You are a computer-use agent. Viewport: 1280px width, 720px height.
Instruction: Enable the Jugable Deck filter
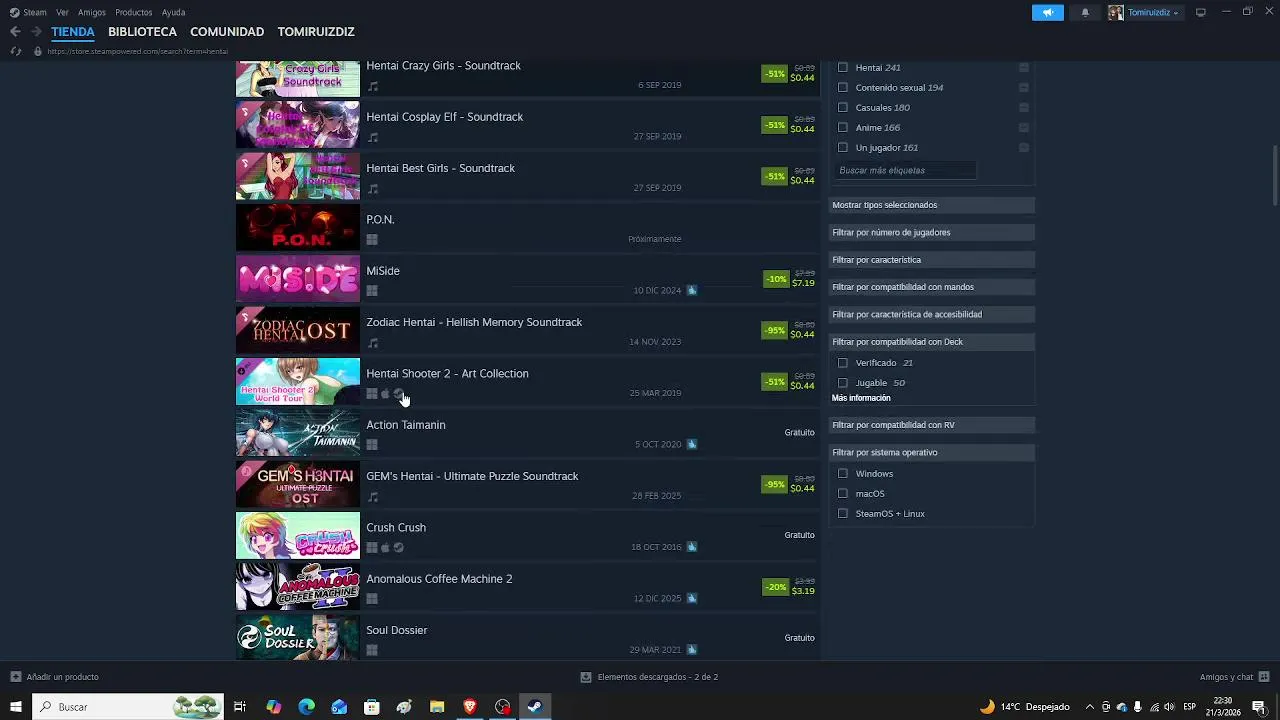(x=843, y=383)
